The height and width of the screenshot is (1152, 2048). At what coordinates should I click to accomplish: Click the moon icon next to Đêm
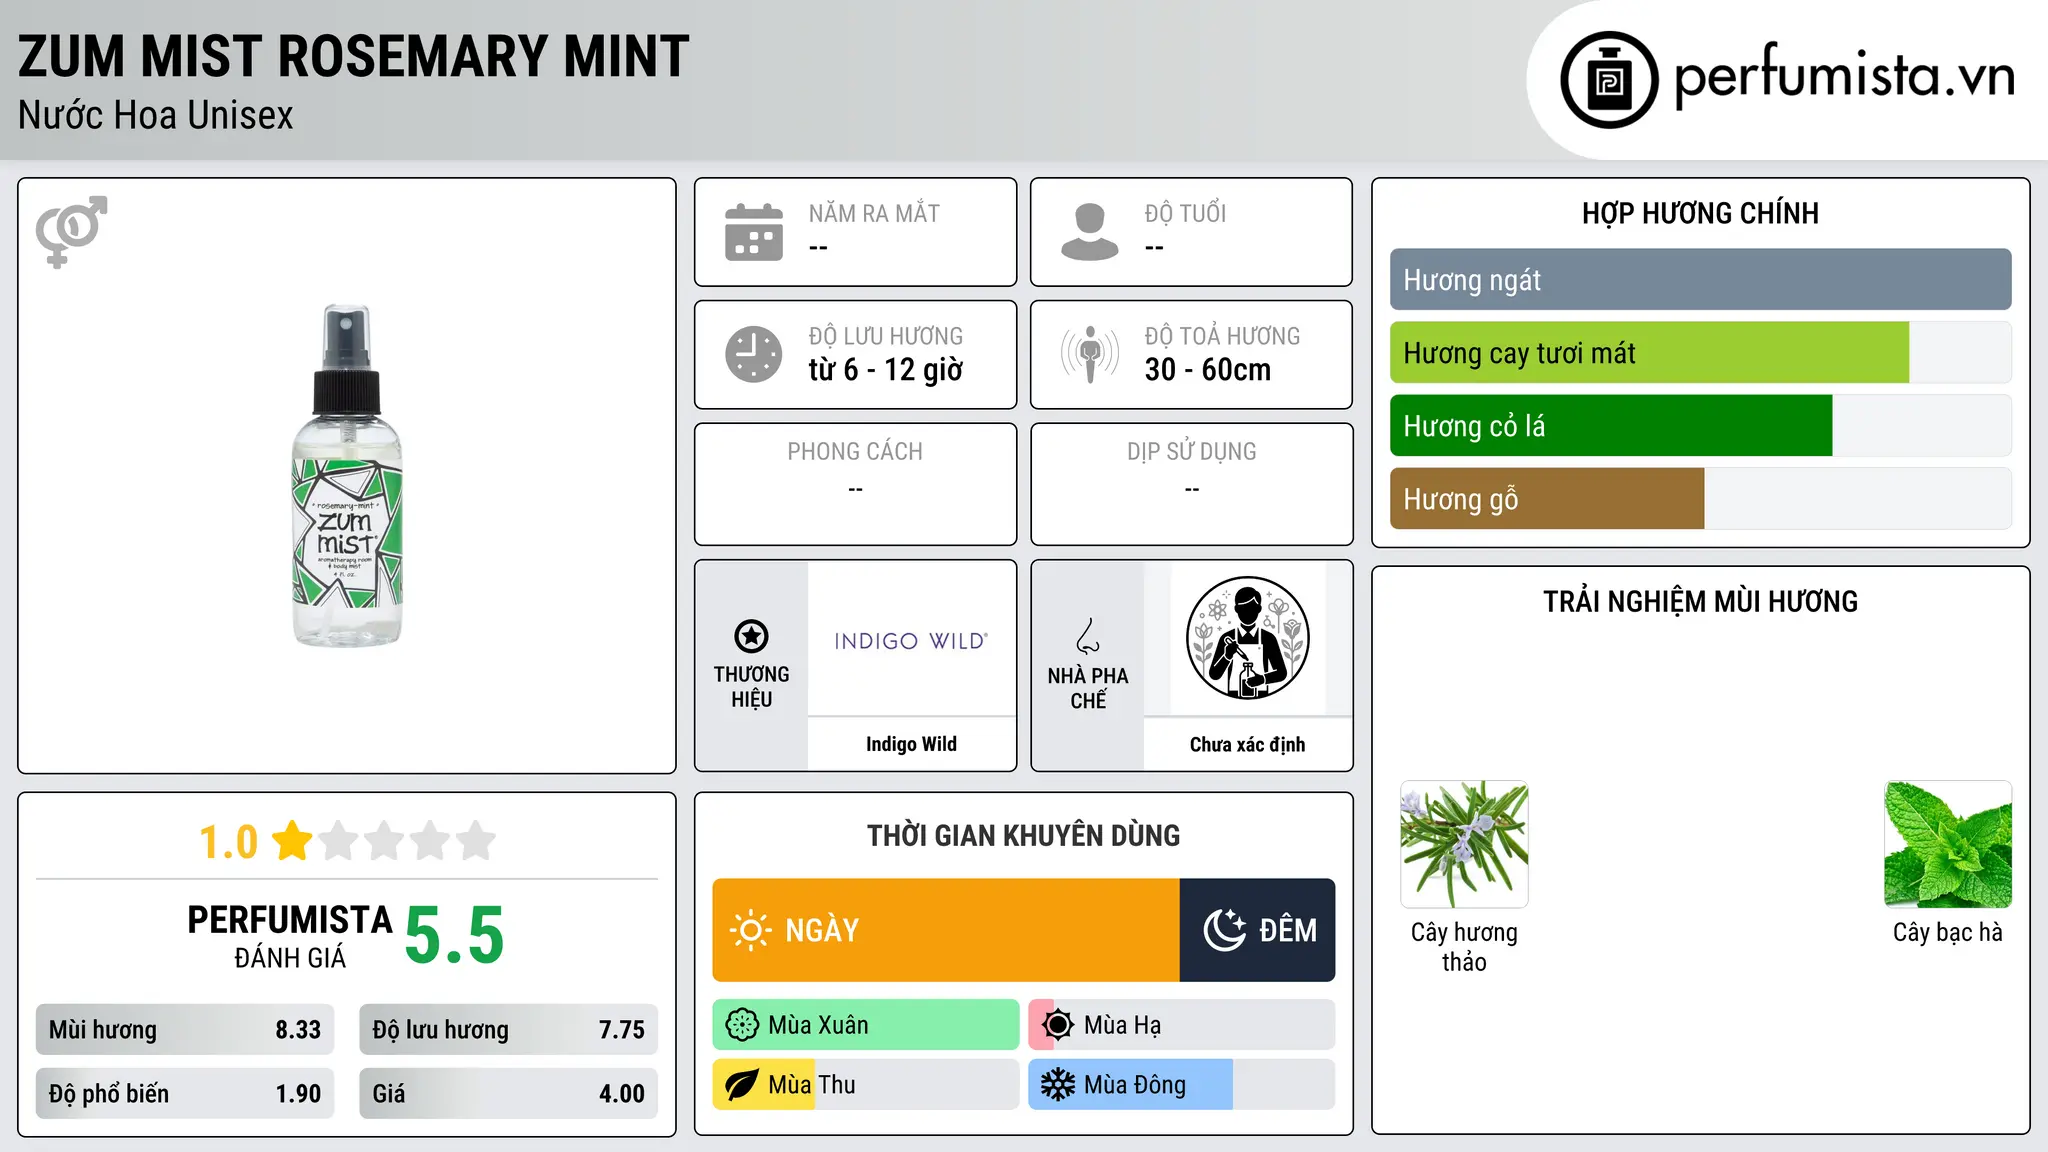tap(1224, 930)
